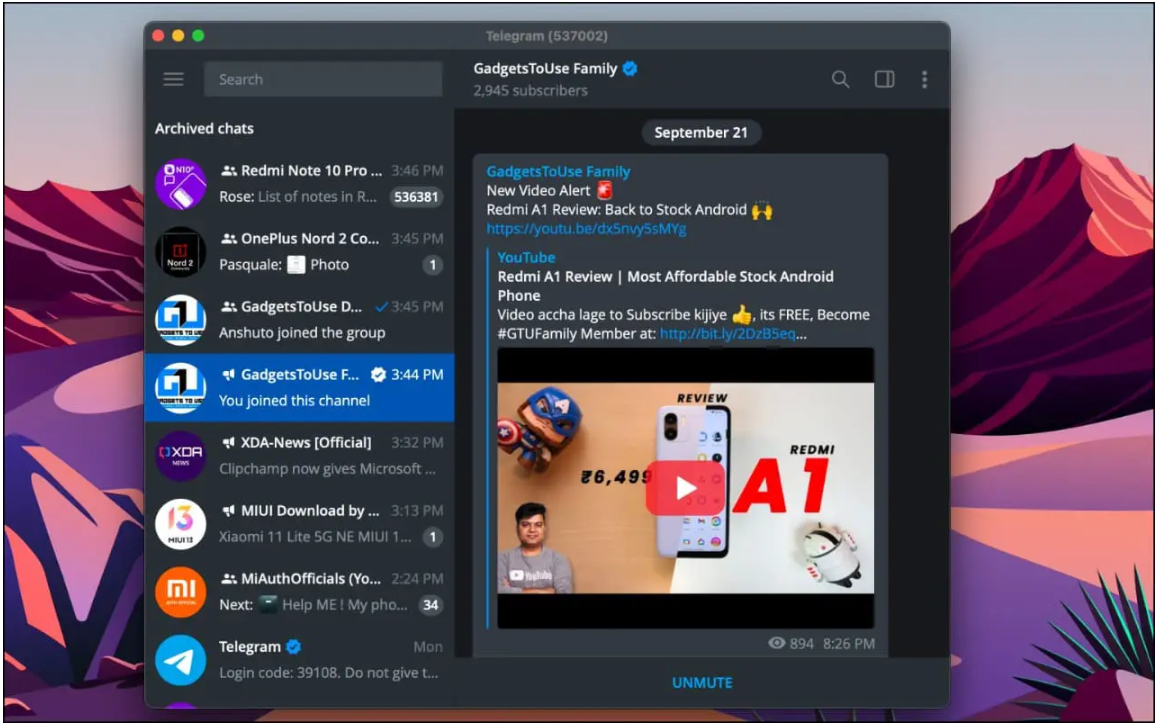Click the Redmi Note 10 Pro avatar
The width and height of the screenshot is (1157, 726).
click(x=181, y=184)
